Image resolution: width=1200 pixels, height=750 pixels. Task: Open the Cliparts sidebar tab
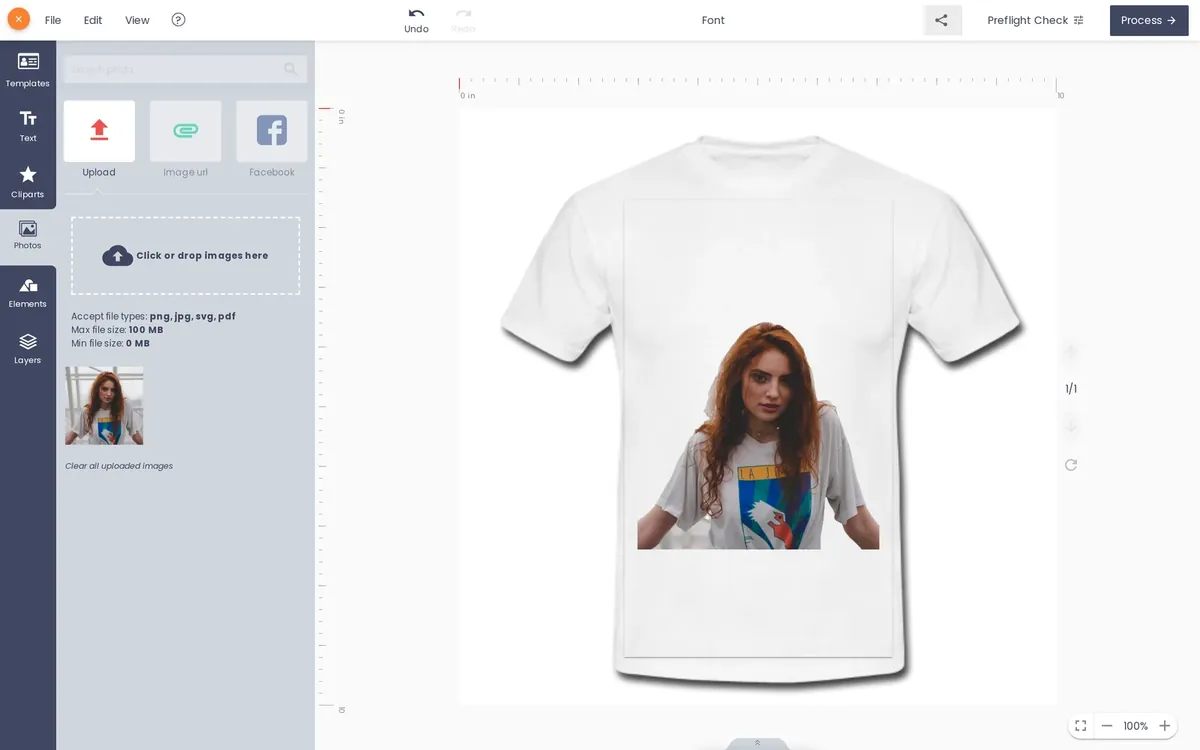(28, 182)
